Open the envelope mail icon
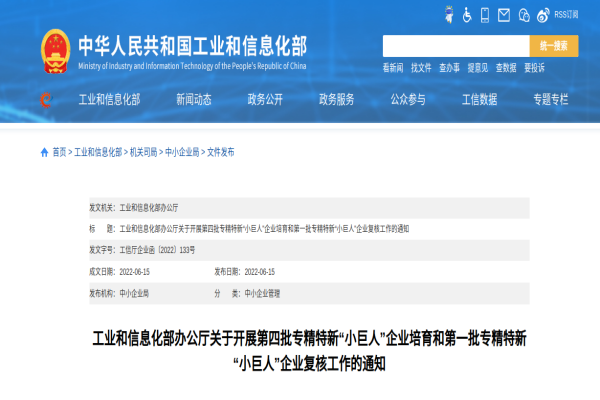 [x=504, y=15]
